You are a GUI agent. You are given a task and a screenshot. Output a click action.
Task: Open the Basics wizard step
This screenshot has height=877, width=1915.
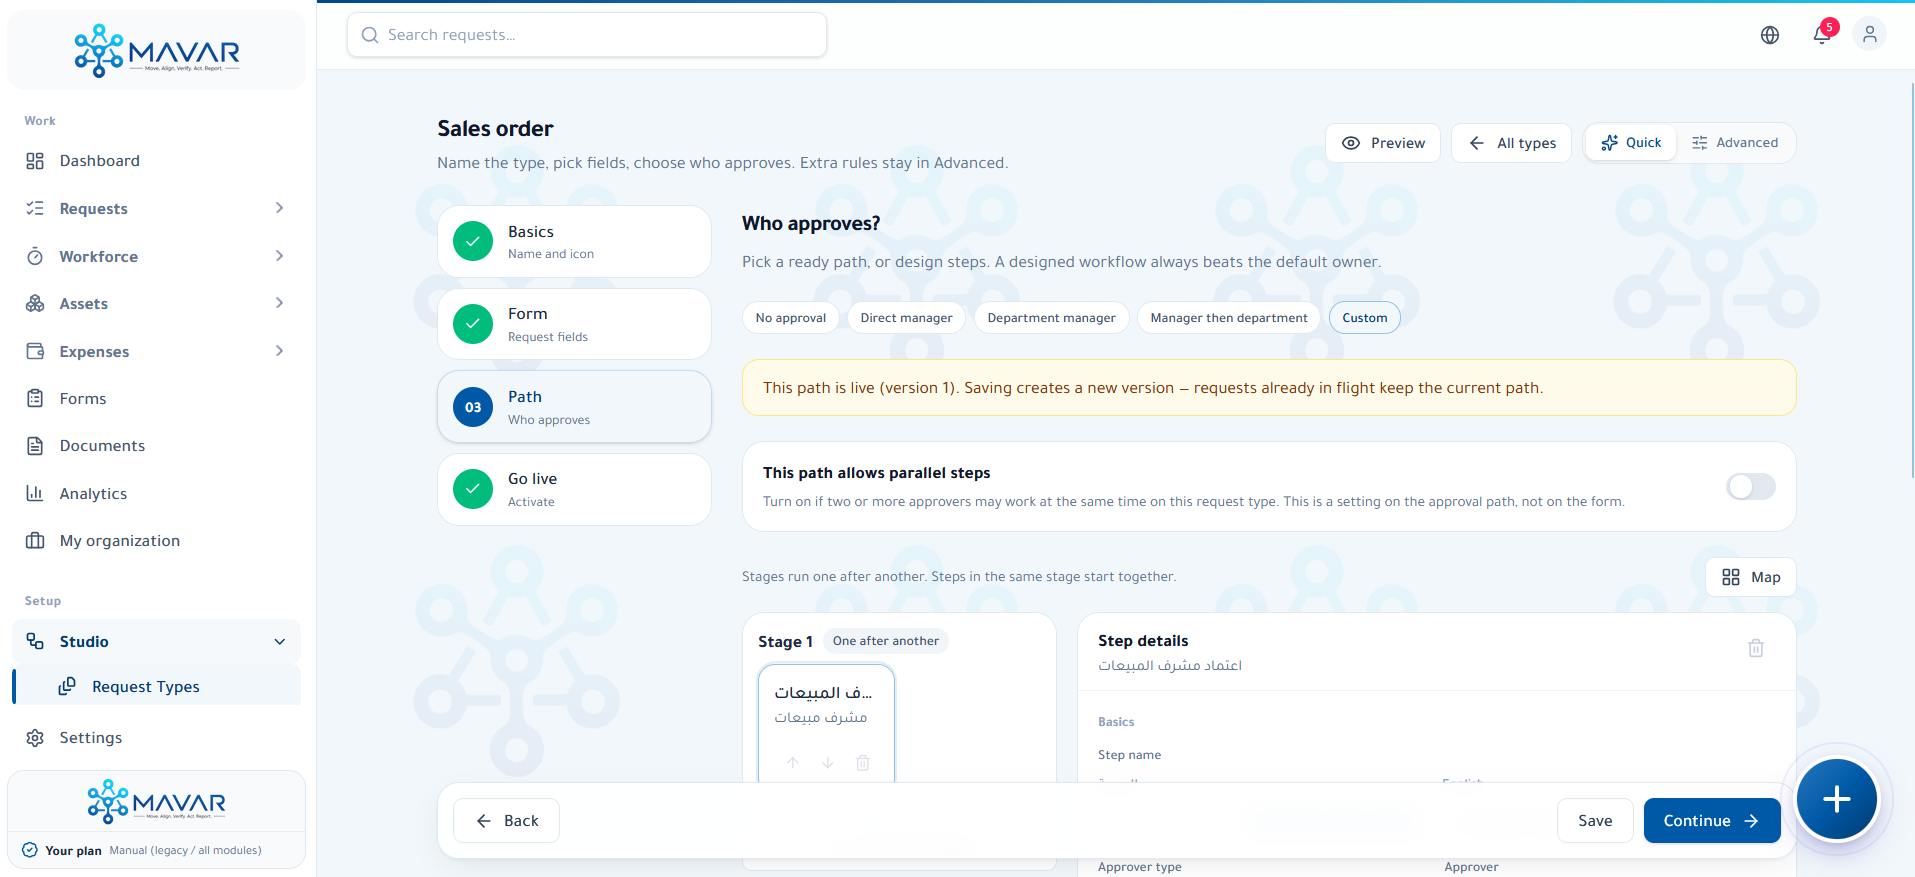(574, 241)
